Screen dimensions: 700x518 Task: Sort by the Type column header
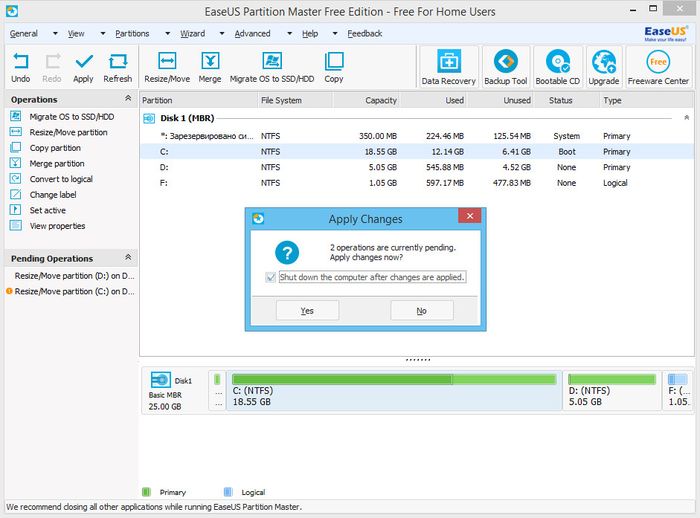point(646,100)
